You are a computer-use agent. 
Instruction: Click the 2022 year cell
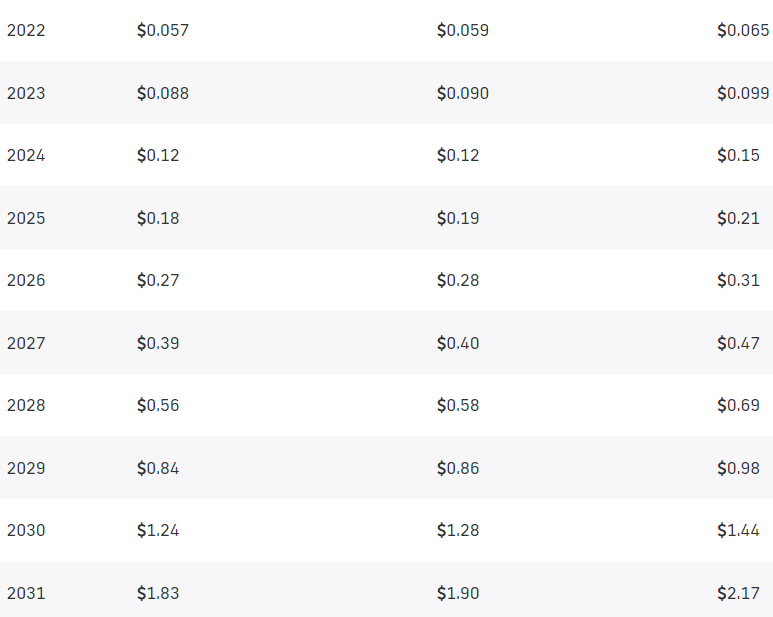click(x=26, y=30)
